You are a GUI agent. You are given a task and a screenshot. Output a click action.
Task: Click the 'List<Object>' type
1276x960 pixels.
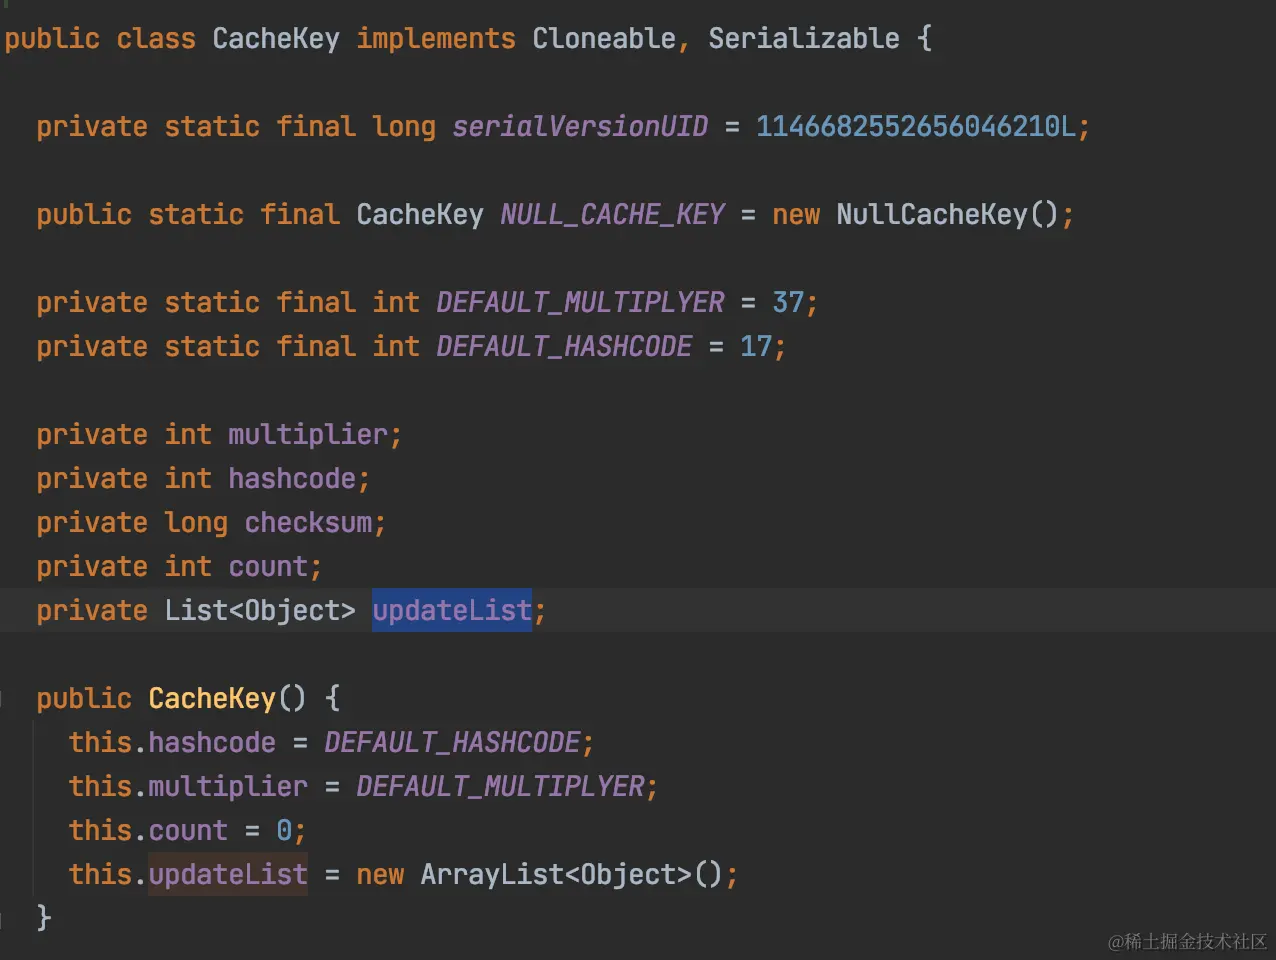(260, 611)
